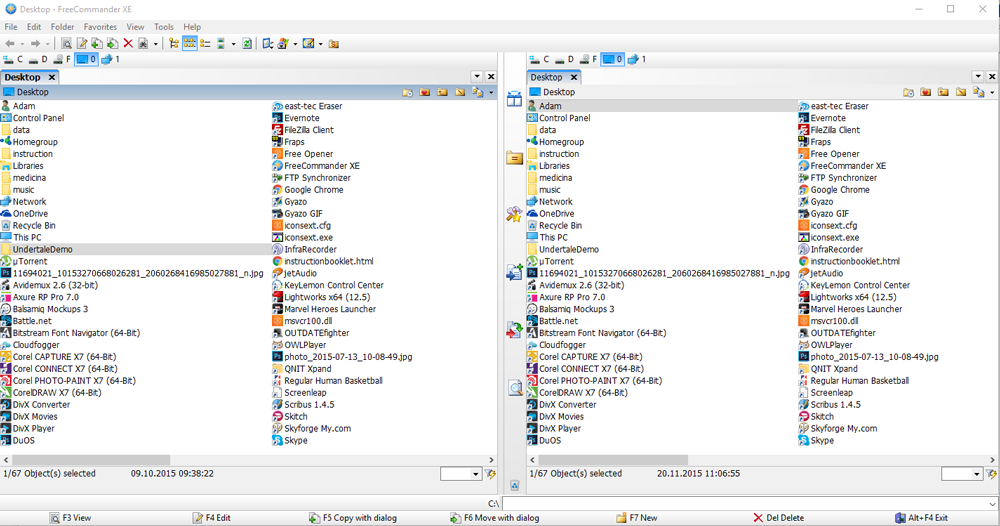The width and height of the screenshot is (1000, 526).
Task: Click the F3 View button
Action: (x=71, y=518)
